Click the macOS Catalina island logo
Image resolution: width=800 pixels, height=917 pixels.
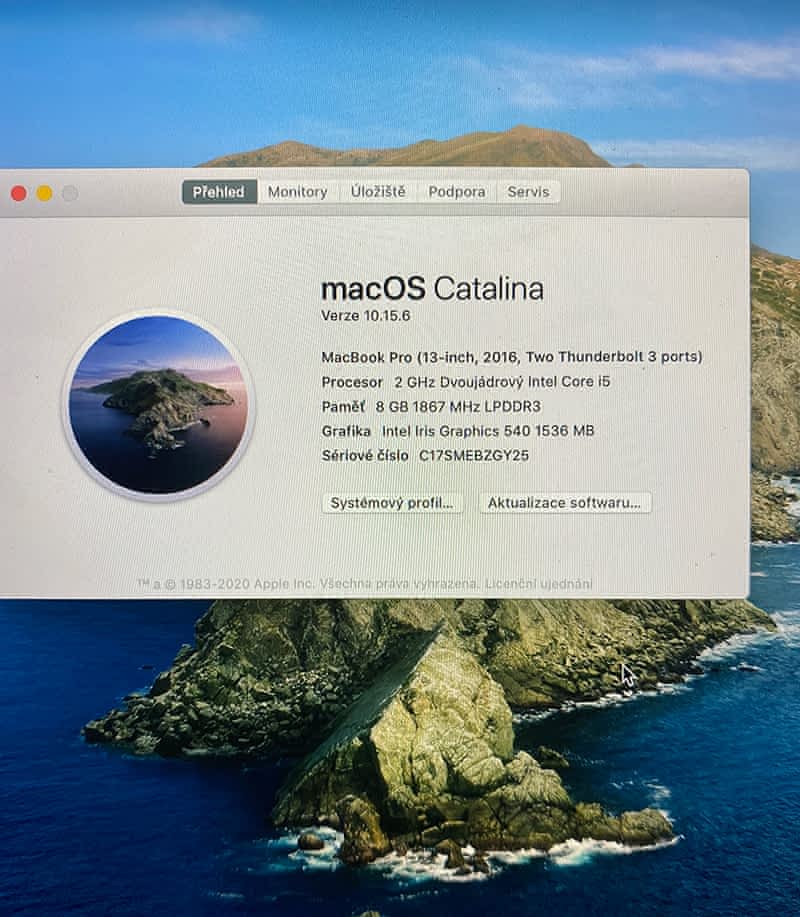pos(158,405)
